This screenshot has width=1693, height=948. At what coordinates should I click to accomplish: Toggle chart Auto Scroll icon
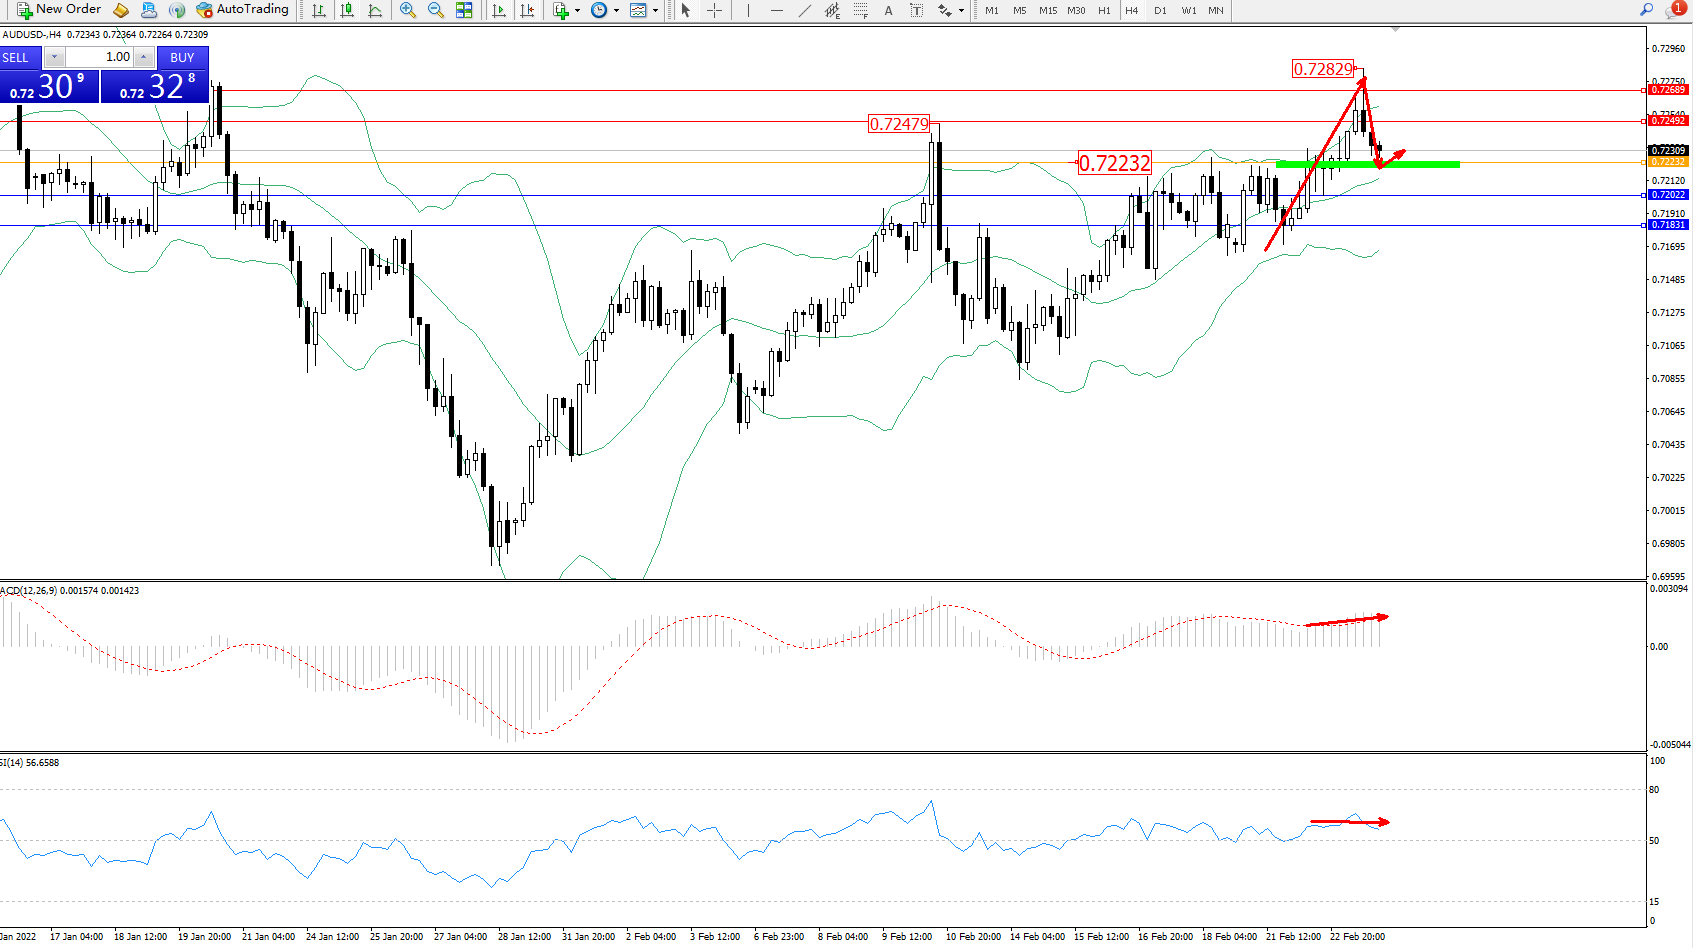tap(499, 10)
